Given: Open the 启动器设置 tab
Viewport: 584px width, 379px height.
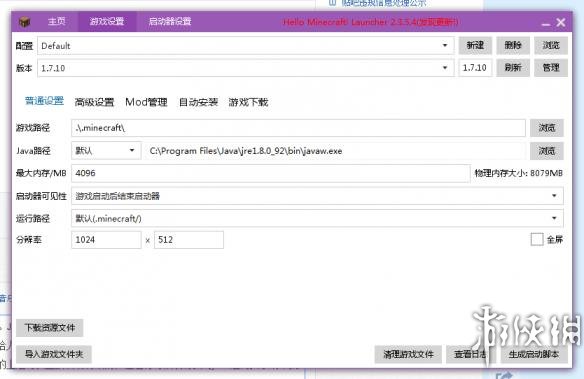Looking at the screenshot, I should [x=170, y=21].
